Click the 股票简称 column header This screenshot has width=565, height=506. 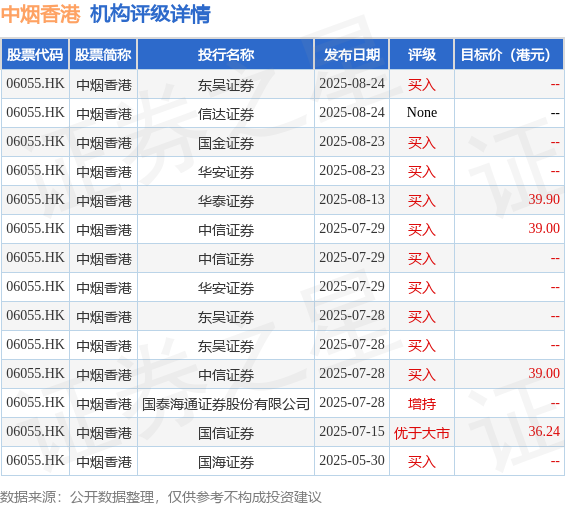pyautogui.click(x=103, y=54)
